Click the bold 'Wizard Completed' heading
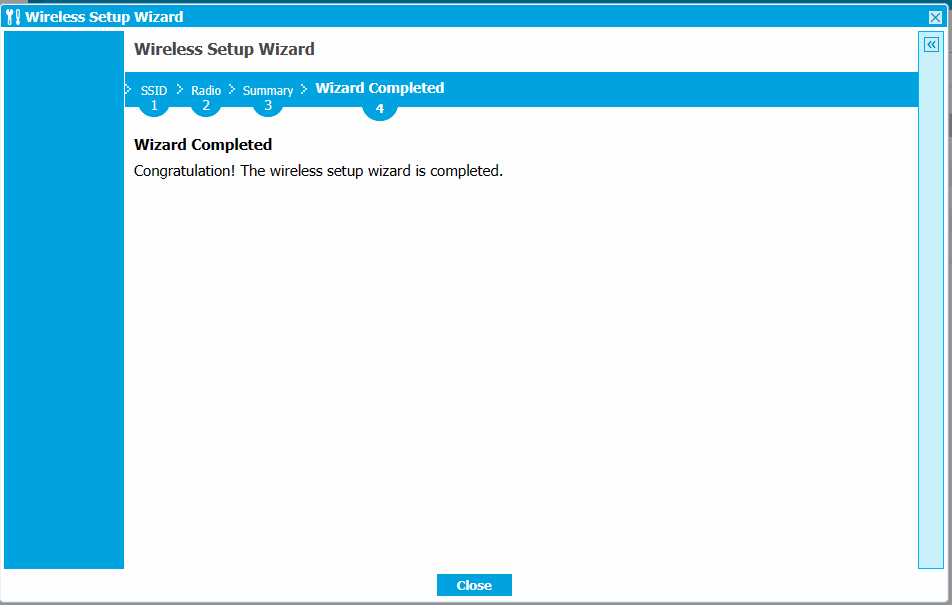Screen dimensions: 952x605 point(203,145)
